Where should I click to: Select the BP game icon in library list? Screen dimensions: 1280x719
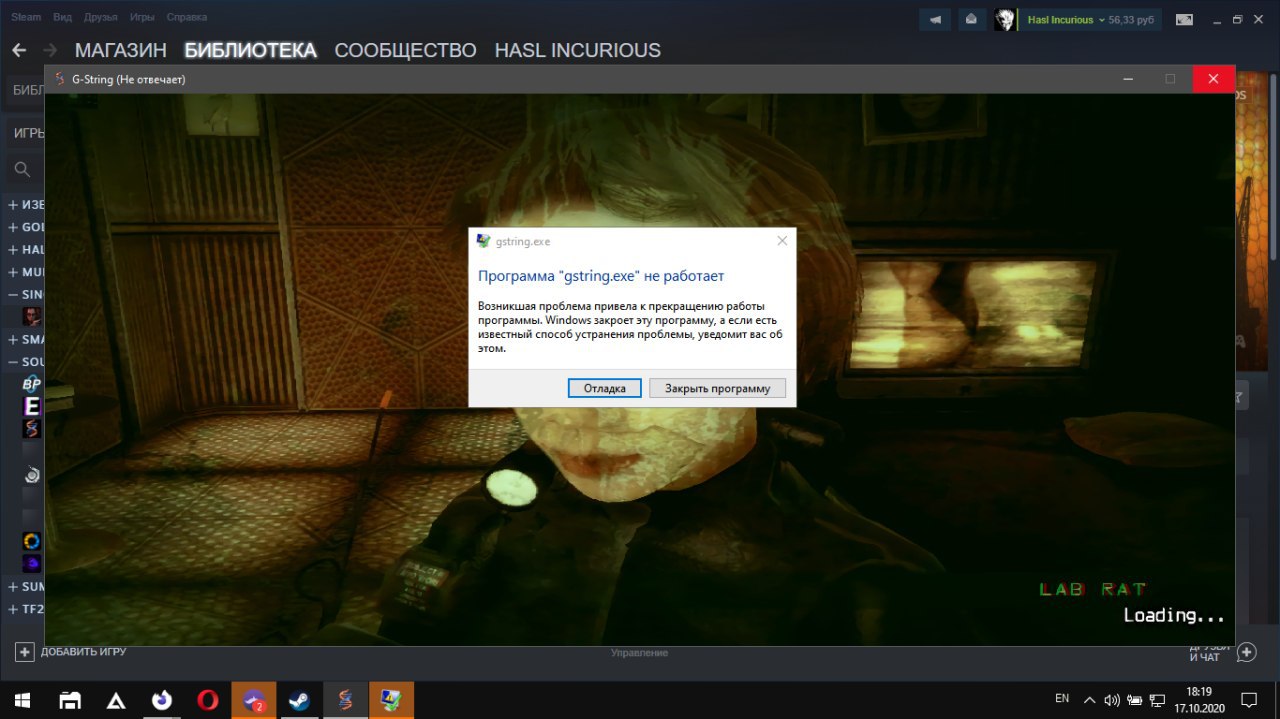click(32, 384)
